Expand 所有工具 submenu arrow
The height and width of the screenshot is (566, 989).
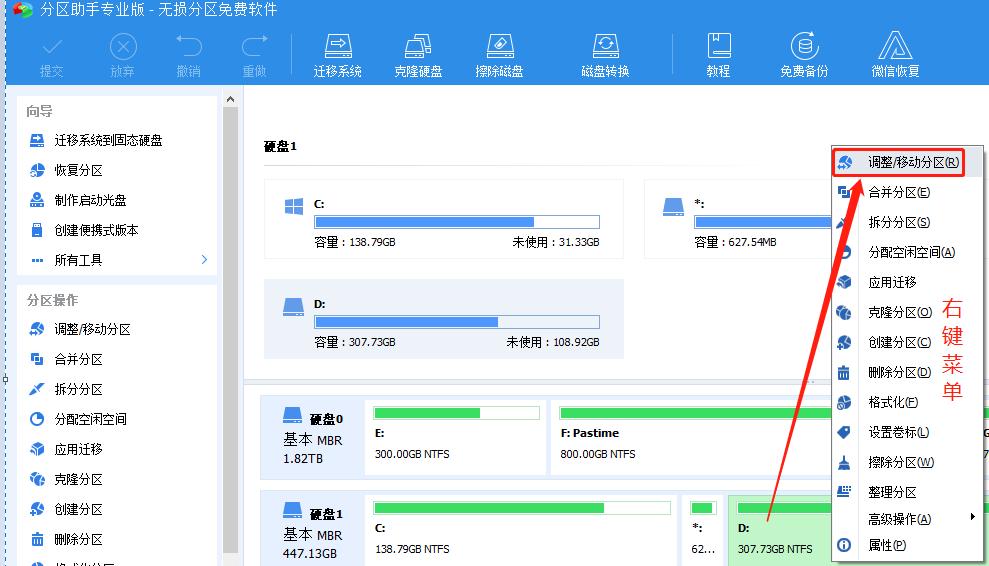tap(204, 260)
